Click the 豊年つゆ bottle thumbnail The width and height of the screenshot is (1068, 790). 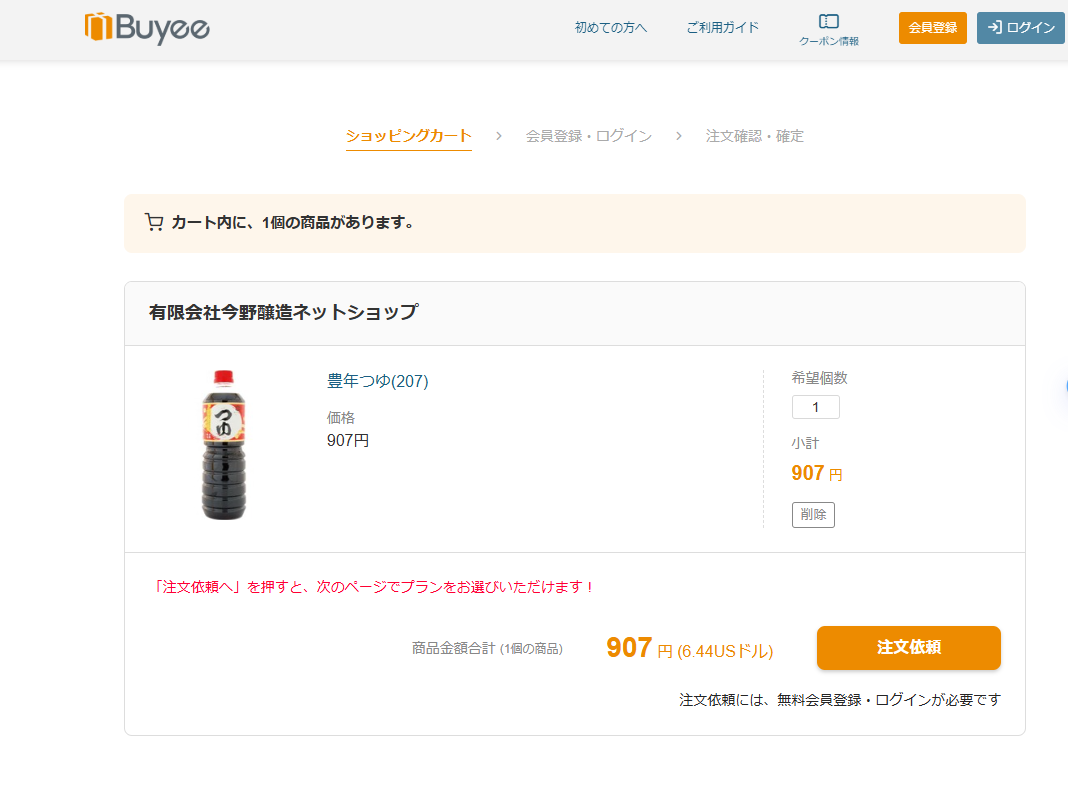[x=223, y=445]
